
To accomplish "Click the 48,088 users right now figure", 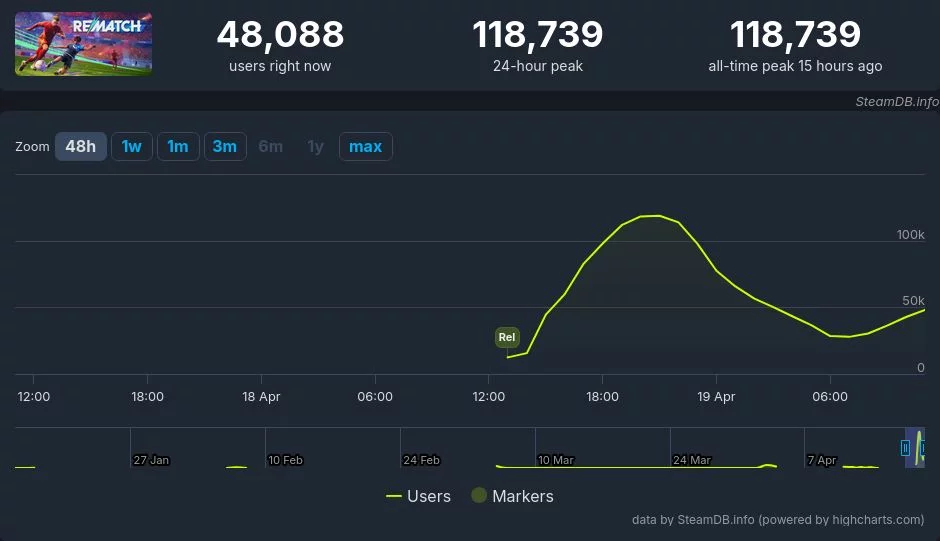I will tap(280, 34).
